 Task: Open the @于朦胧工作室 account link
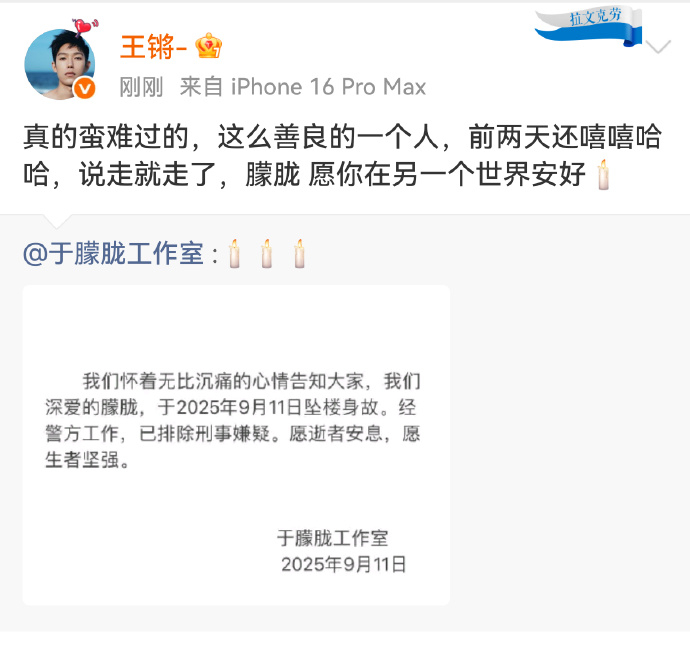(x=113, y=254)
